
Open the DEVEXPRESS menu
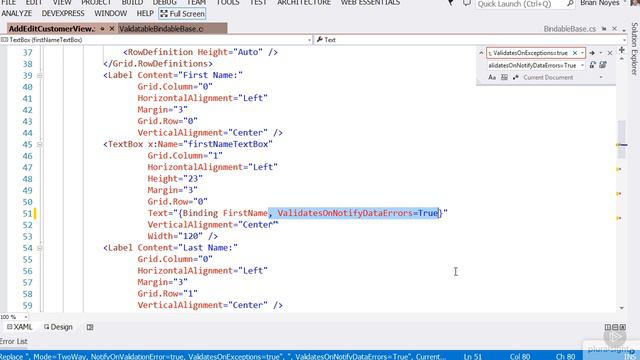pos(63,13)
